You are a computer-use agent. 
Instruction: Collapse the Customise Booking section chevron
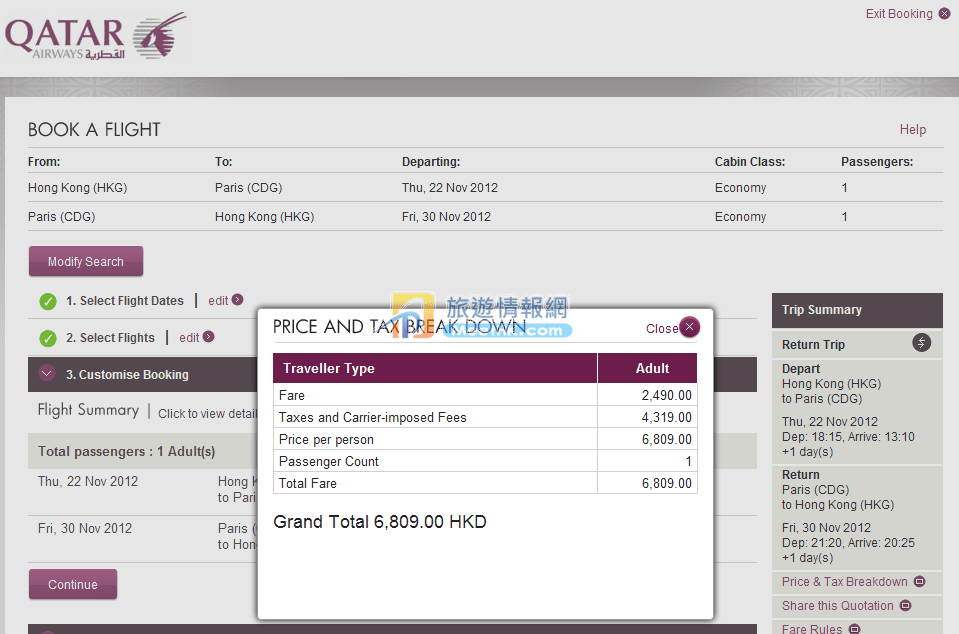tap(46, 374)
